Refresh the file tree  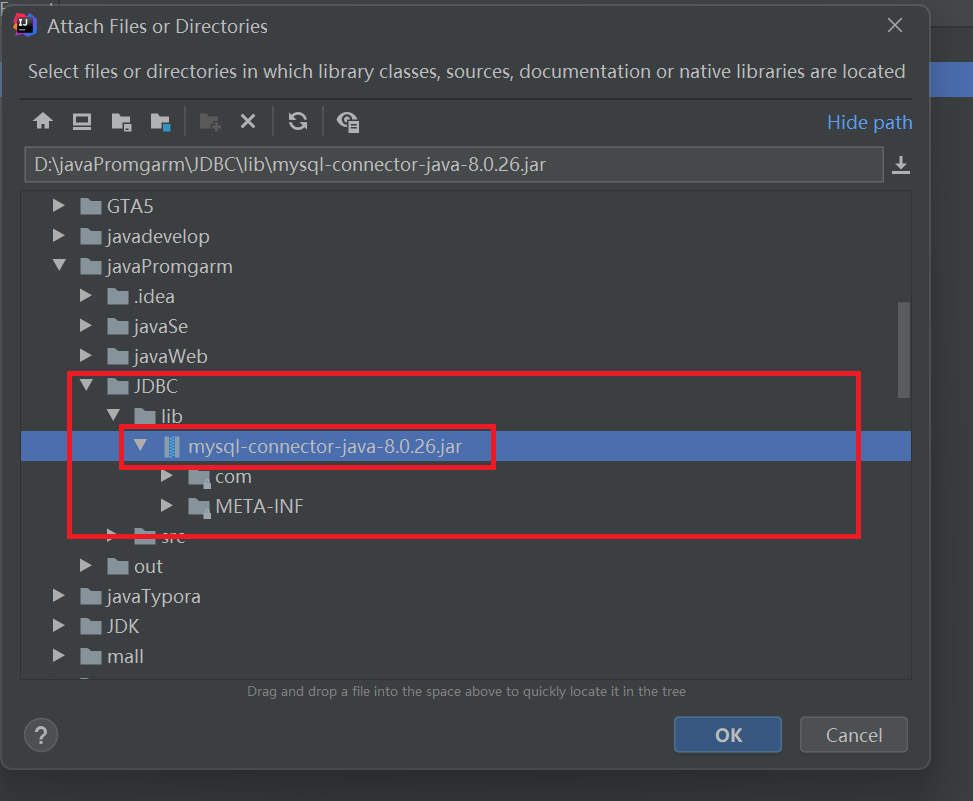[297, 122]
